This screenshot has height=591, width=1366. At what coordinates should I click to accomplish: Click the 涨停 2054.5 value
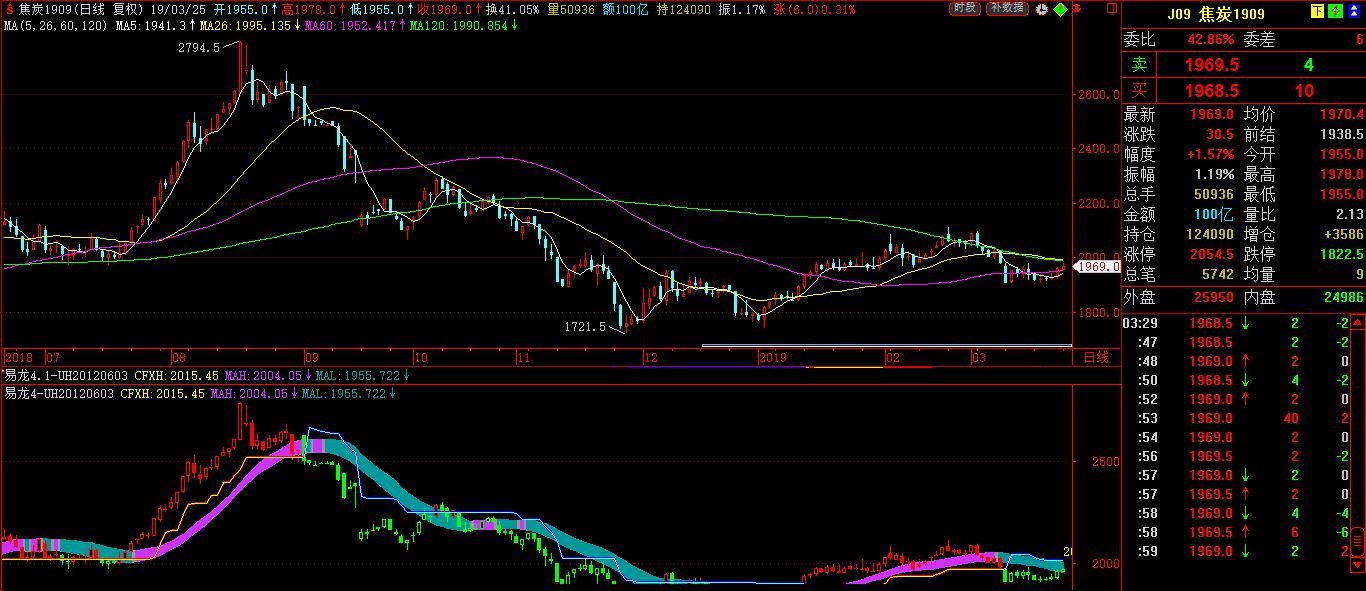tap(1212, 254)
